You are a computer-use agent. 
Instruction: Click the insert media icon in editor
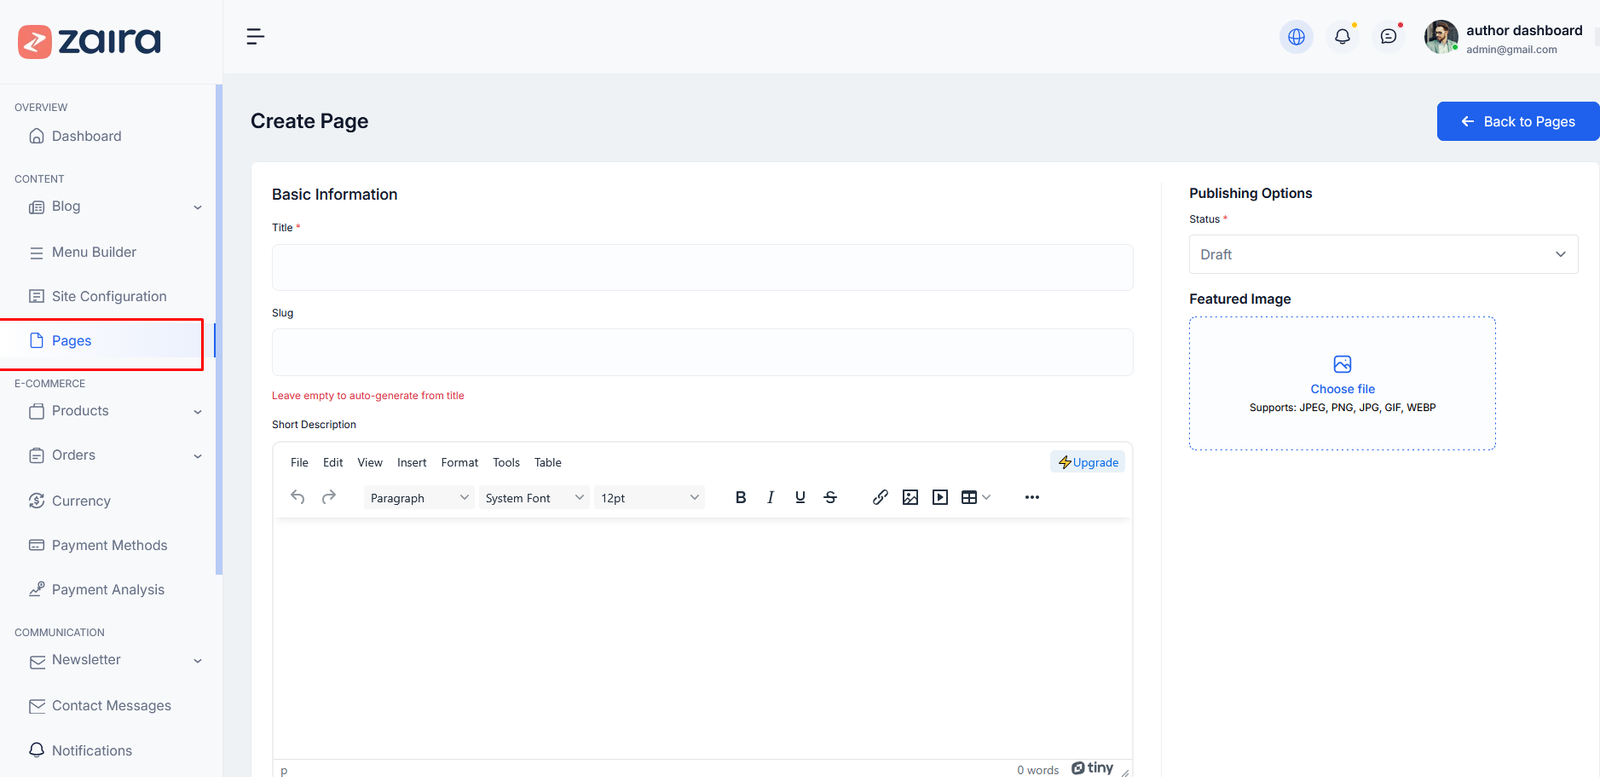(940, 498)
